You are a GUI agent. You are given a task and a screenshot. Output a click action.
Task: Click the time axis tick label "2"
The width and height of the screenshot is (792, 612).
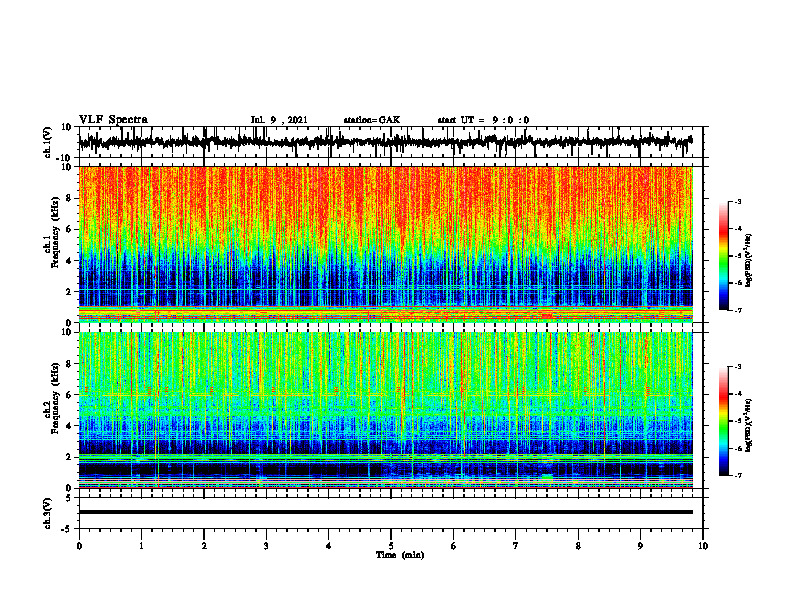[x=204, y=546]
